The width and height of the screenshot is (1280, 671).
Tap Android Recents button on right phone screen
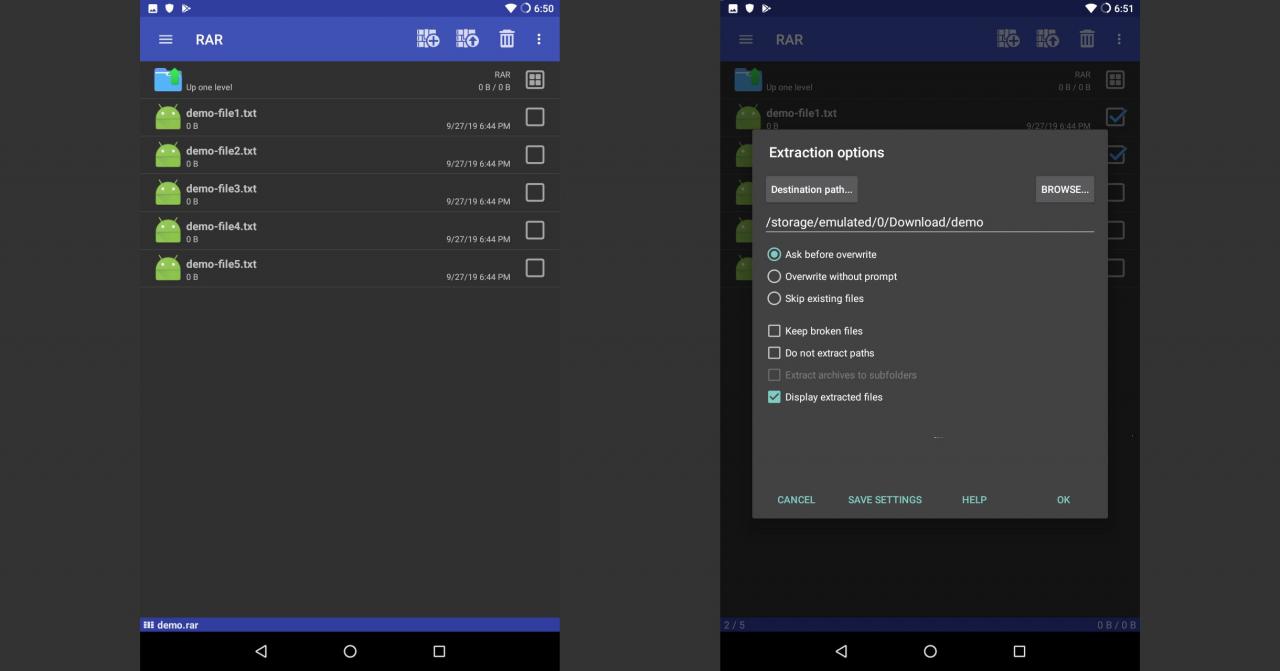[x=1019, y=651]
